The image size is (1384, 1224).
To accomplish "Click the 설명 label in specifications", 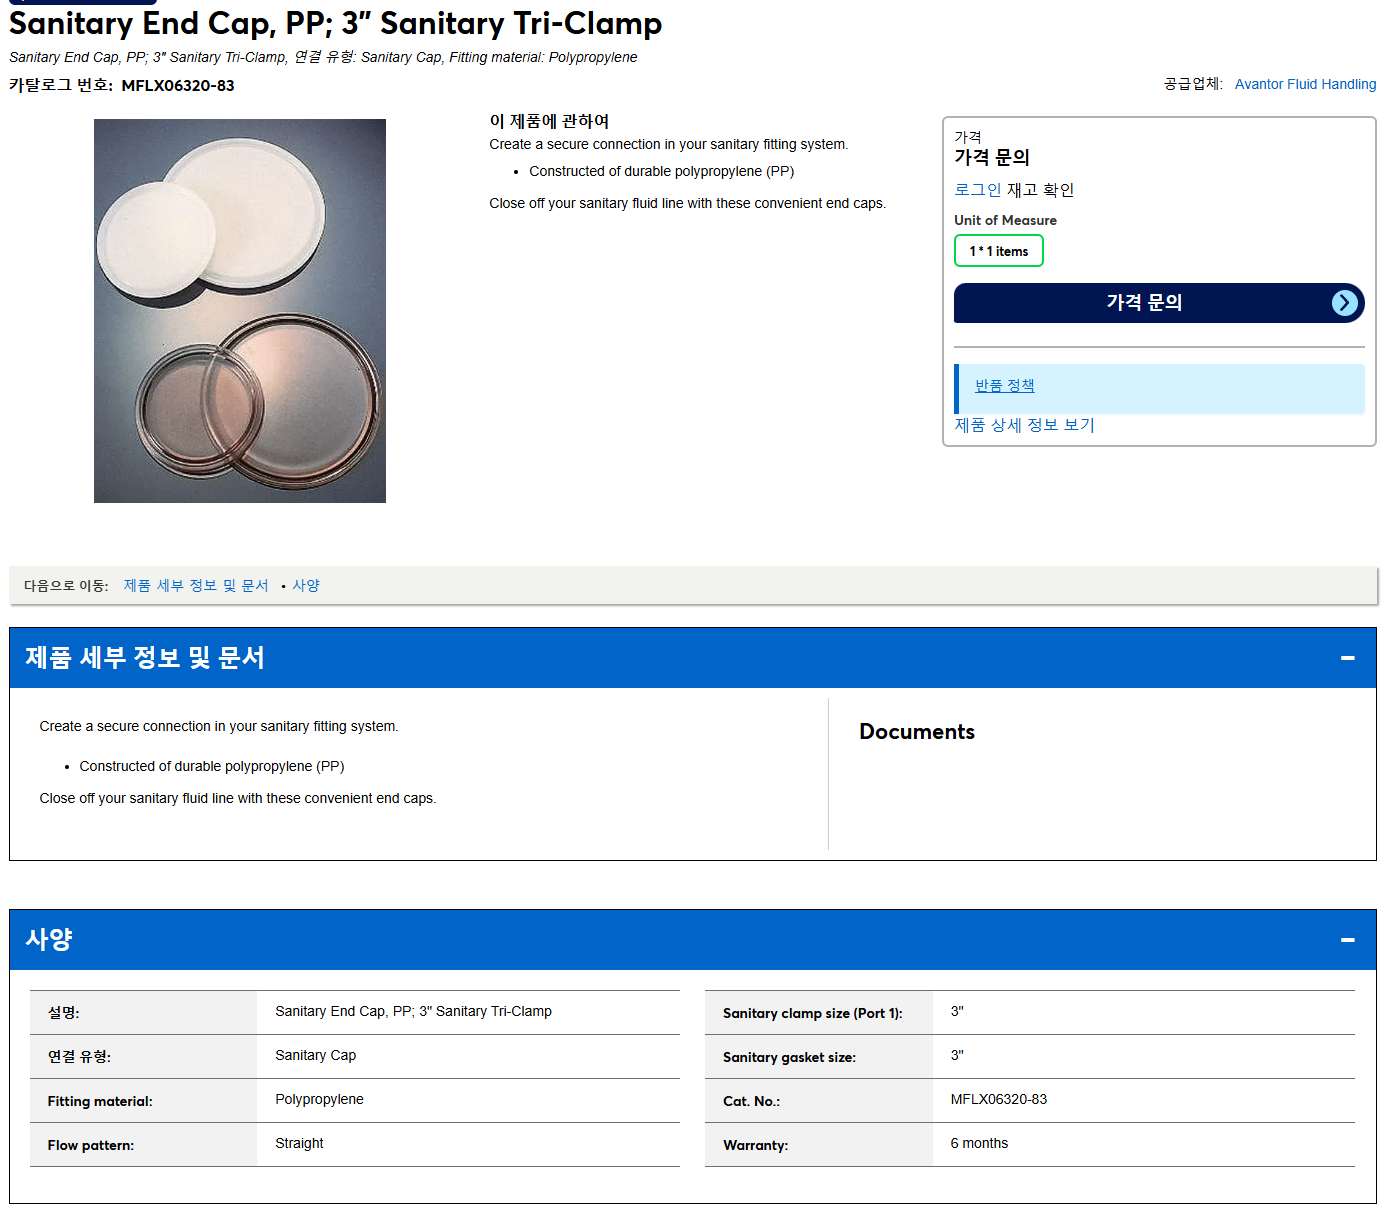I will point(63,1013).
